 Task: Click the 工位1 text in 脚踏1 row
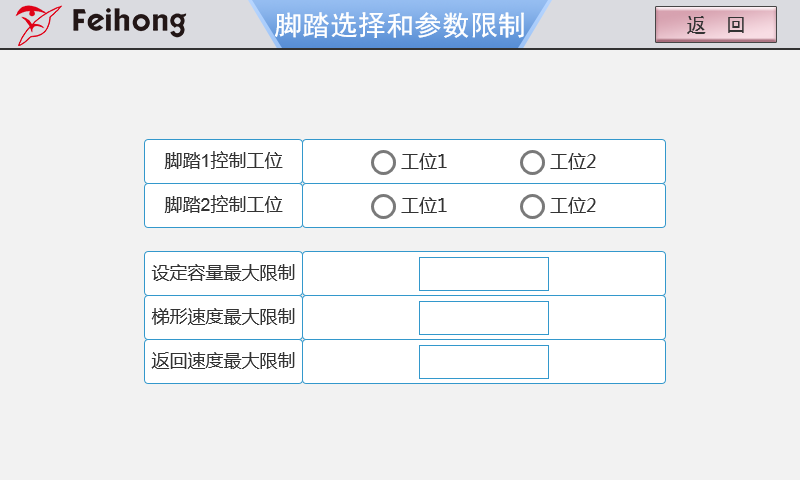point(424,162)
